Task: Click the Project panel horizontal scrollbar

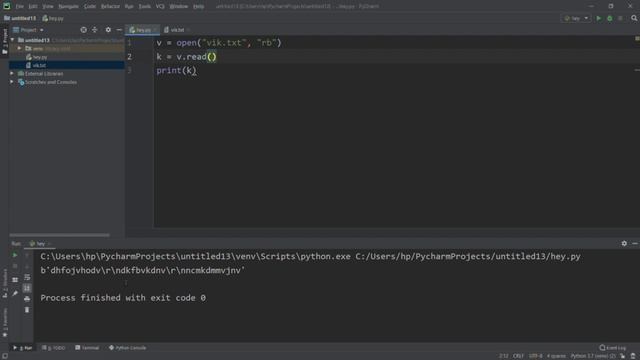Action: 60,235
